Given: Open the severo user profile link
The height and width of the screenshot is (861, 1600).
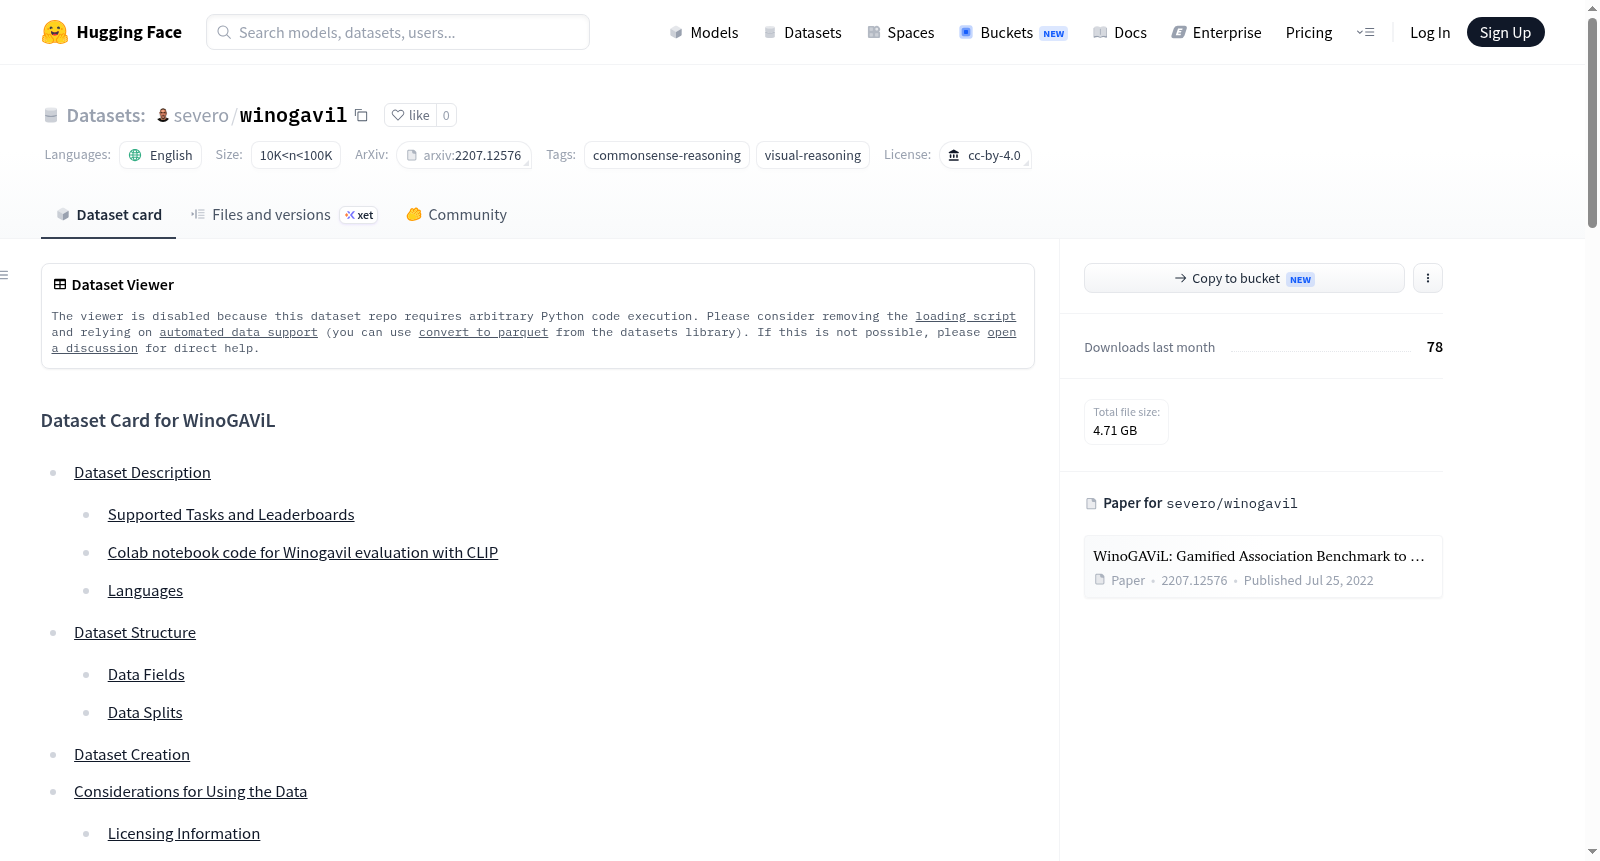Looking at the screenshot, I should click(x=201, y=115).
